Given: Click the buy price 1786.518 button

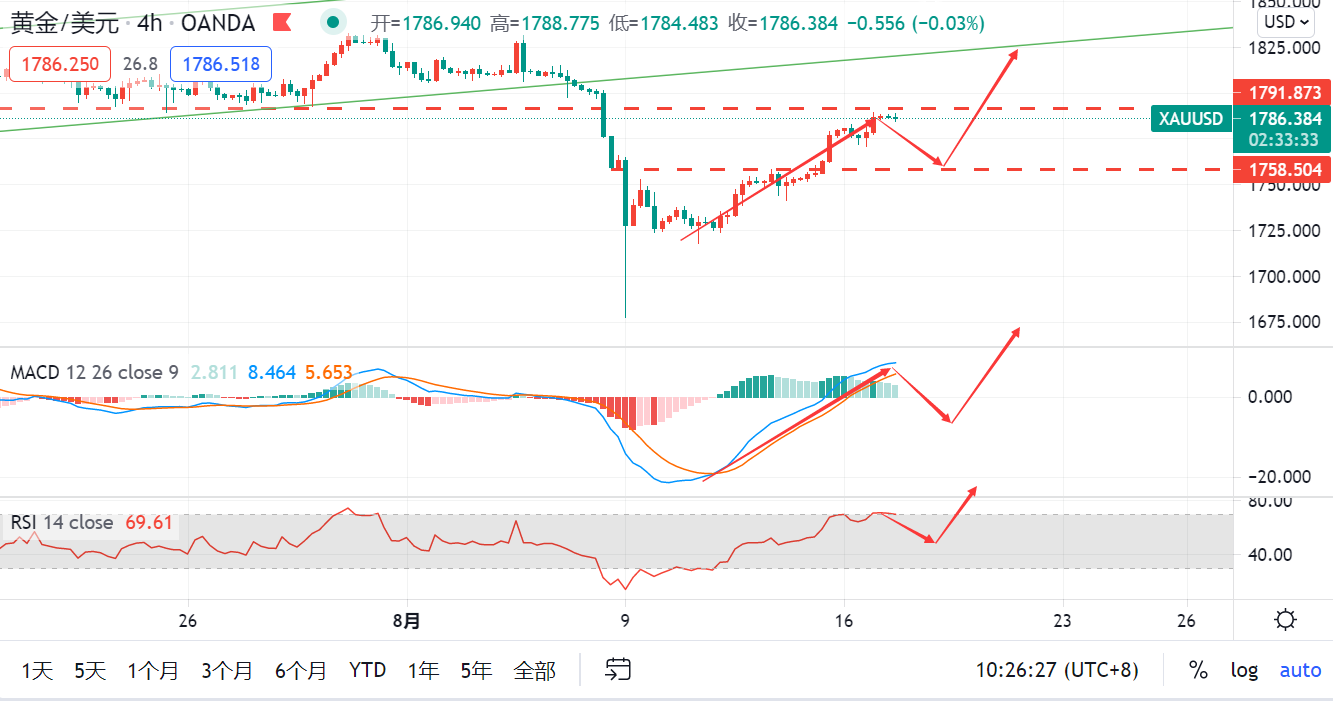Looking at the screenshot, I should tap(222, 64).
